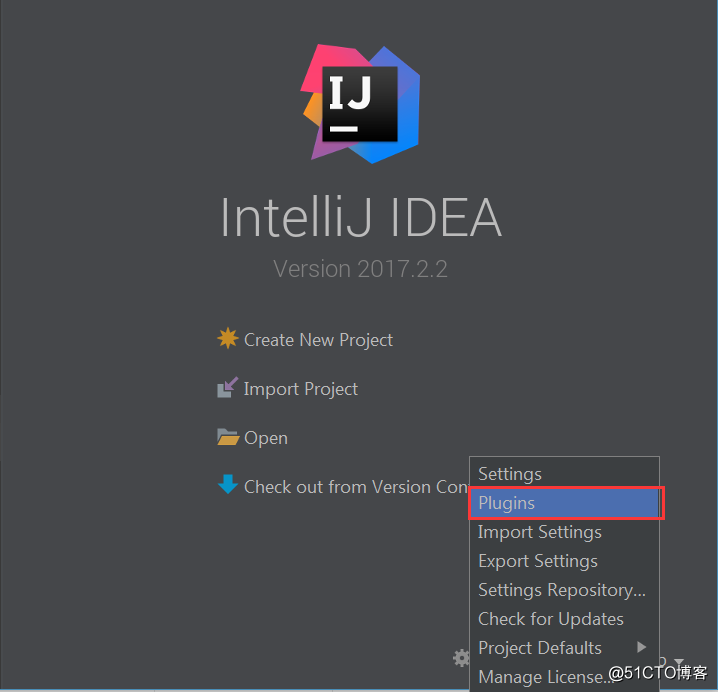Viewport: 718px width, 692px height.
Task: Click the Version 2017.2.2 text
Action: (360, 268)
